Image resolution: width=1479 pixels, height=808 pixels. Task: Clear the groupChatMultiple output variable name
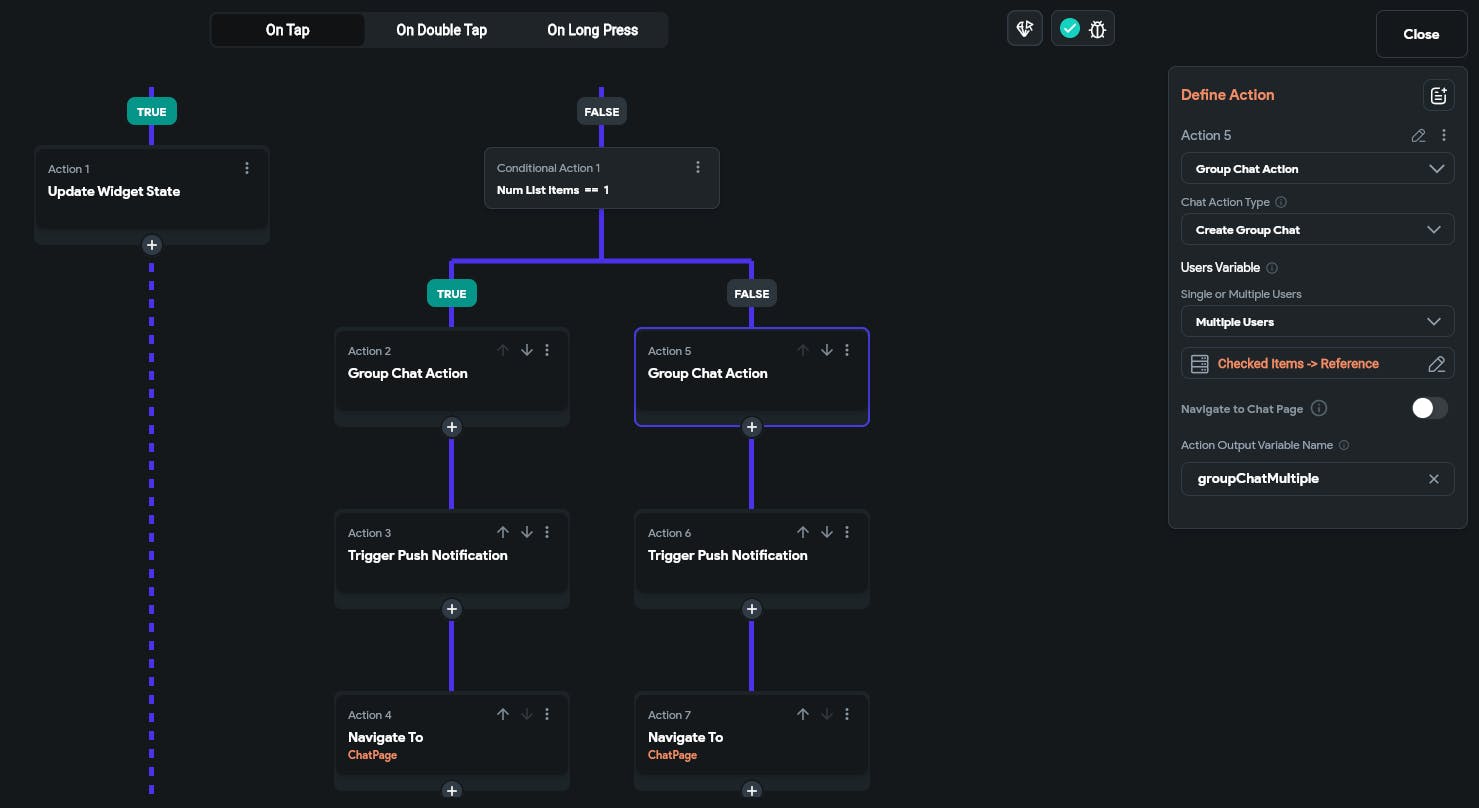(x=1433, y=479)
